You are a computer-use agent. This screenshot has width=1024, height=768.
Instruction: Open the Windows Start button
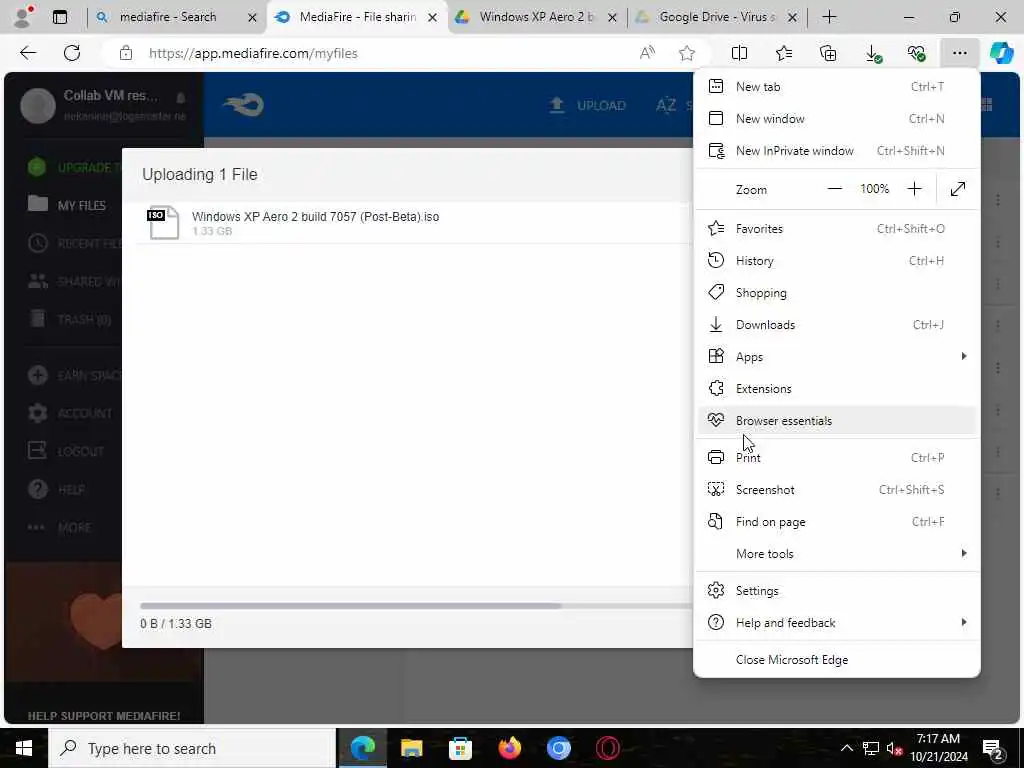[24, 748]
